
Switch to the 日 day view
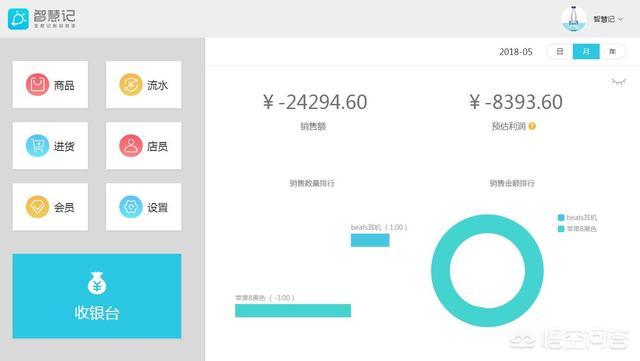tap(560, 51)
